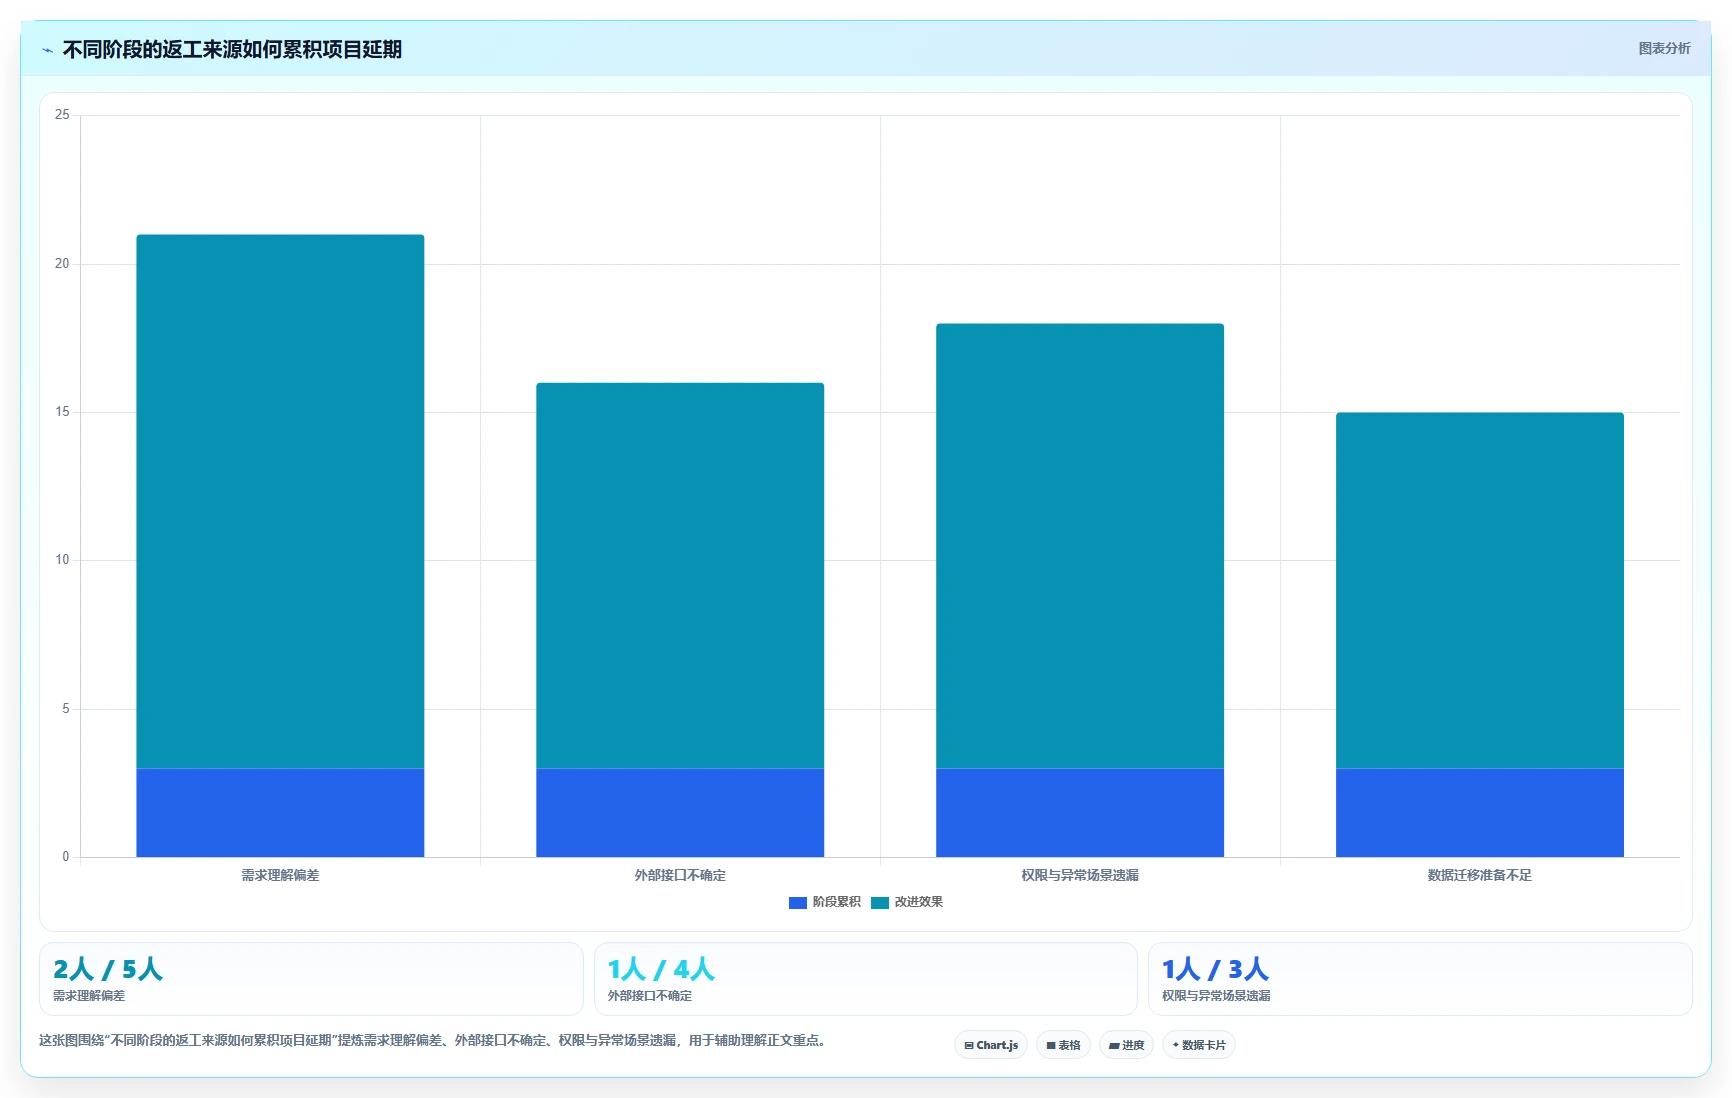
Task: Click the Chart.js tag chip
Action: [x=991, y=1045]
